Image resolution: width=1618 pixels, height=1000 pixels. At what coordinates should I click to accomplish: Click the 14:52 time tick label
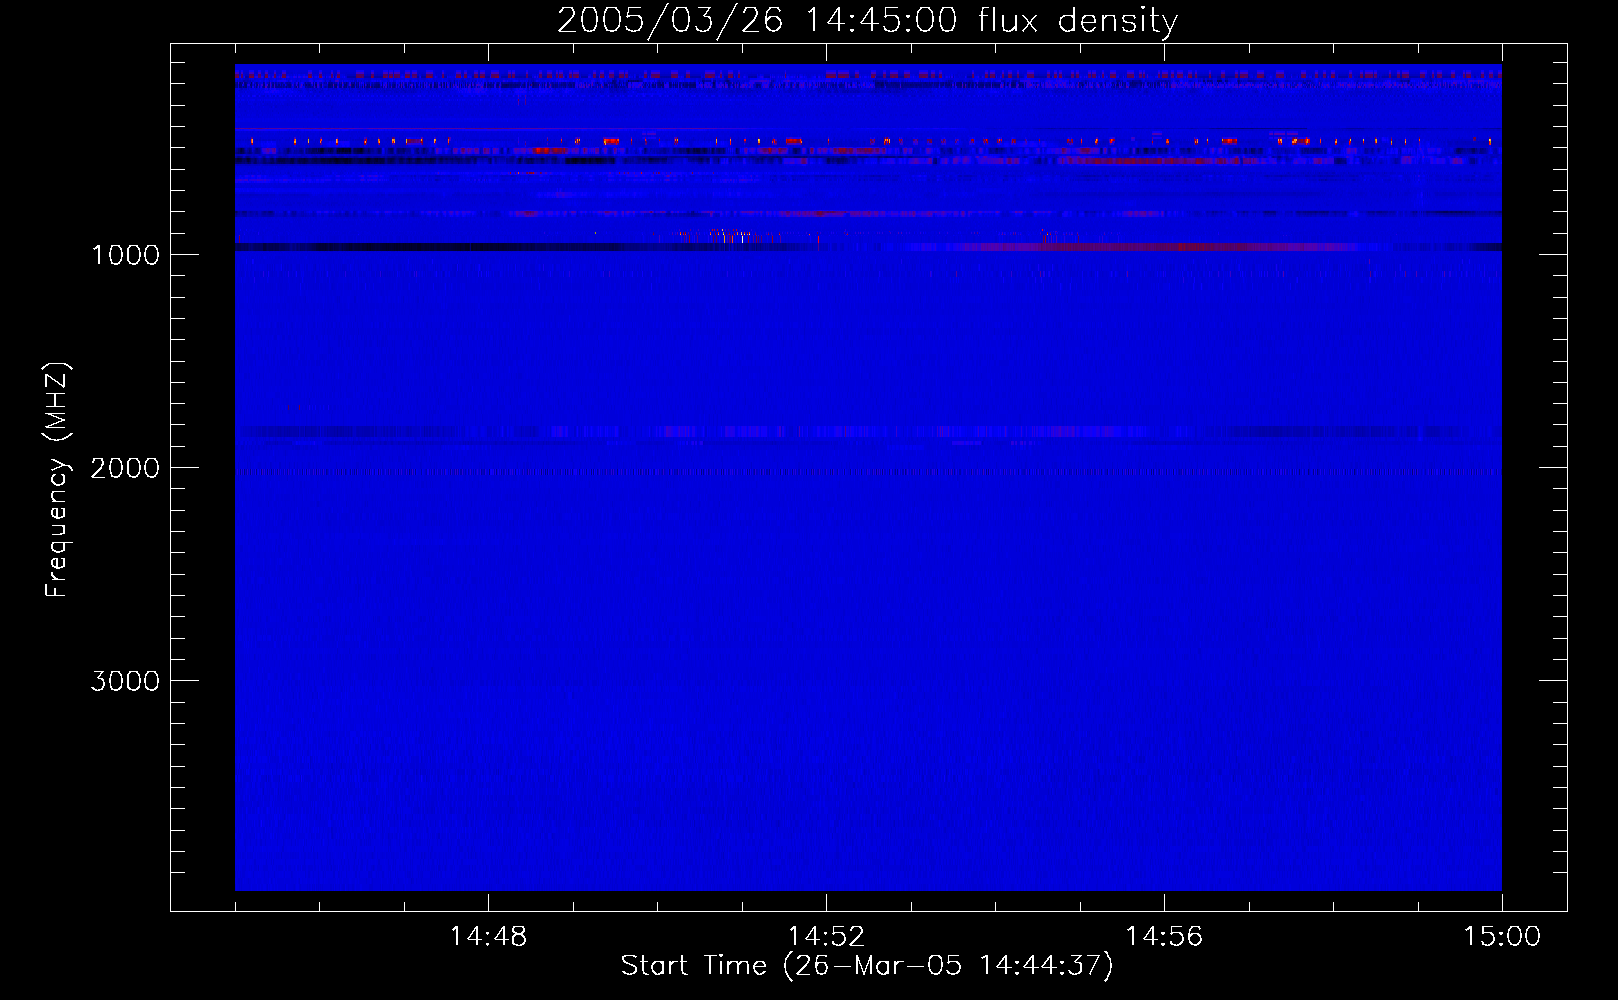coord(826,937)
